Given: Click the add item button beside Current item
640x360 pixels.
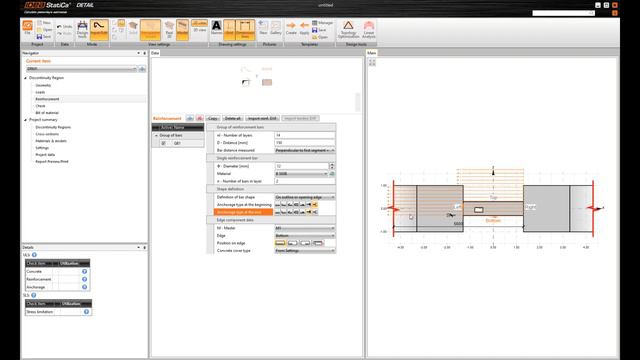Looking at the screenshot, I should point(142,69).
